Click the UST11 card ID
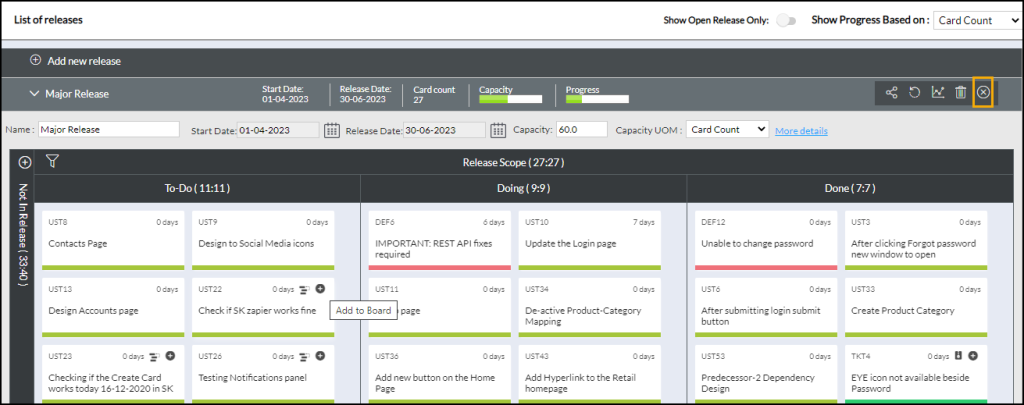1024x405 pixels. [385, 289]
